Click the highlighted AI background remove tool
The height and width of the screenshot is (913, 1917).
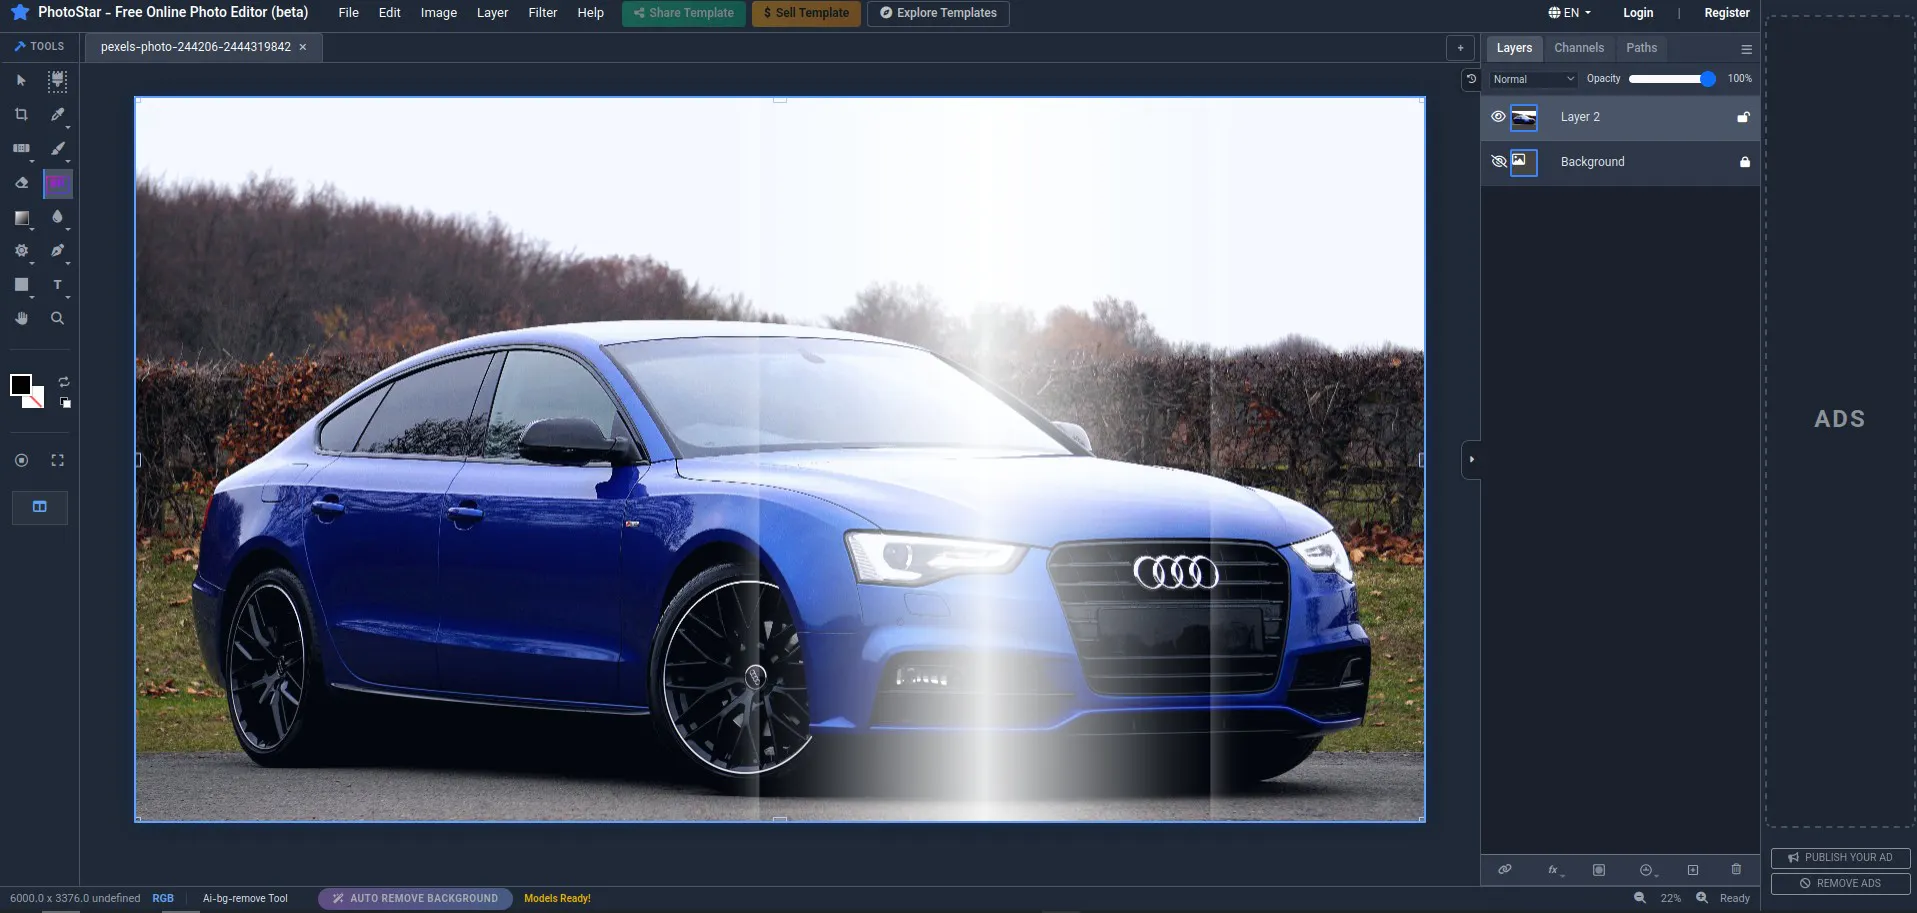58,183
